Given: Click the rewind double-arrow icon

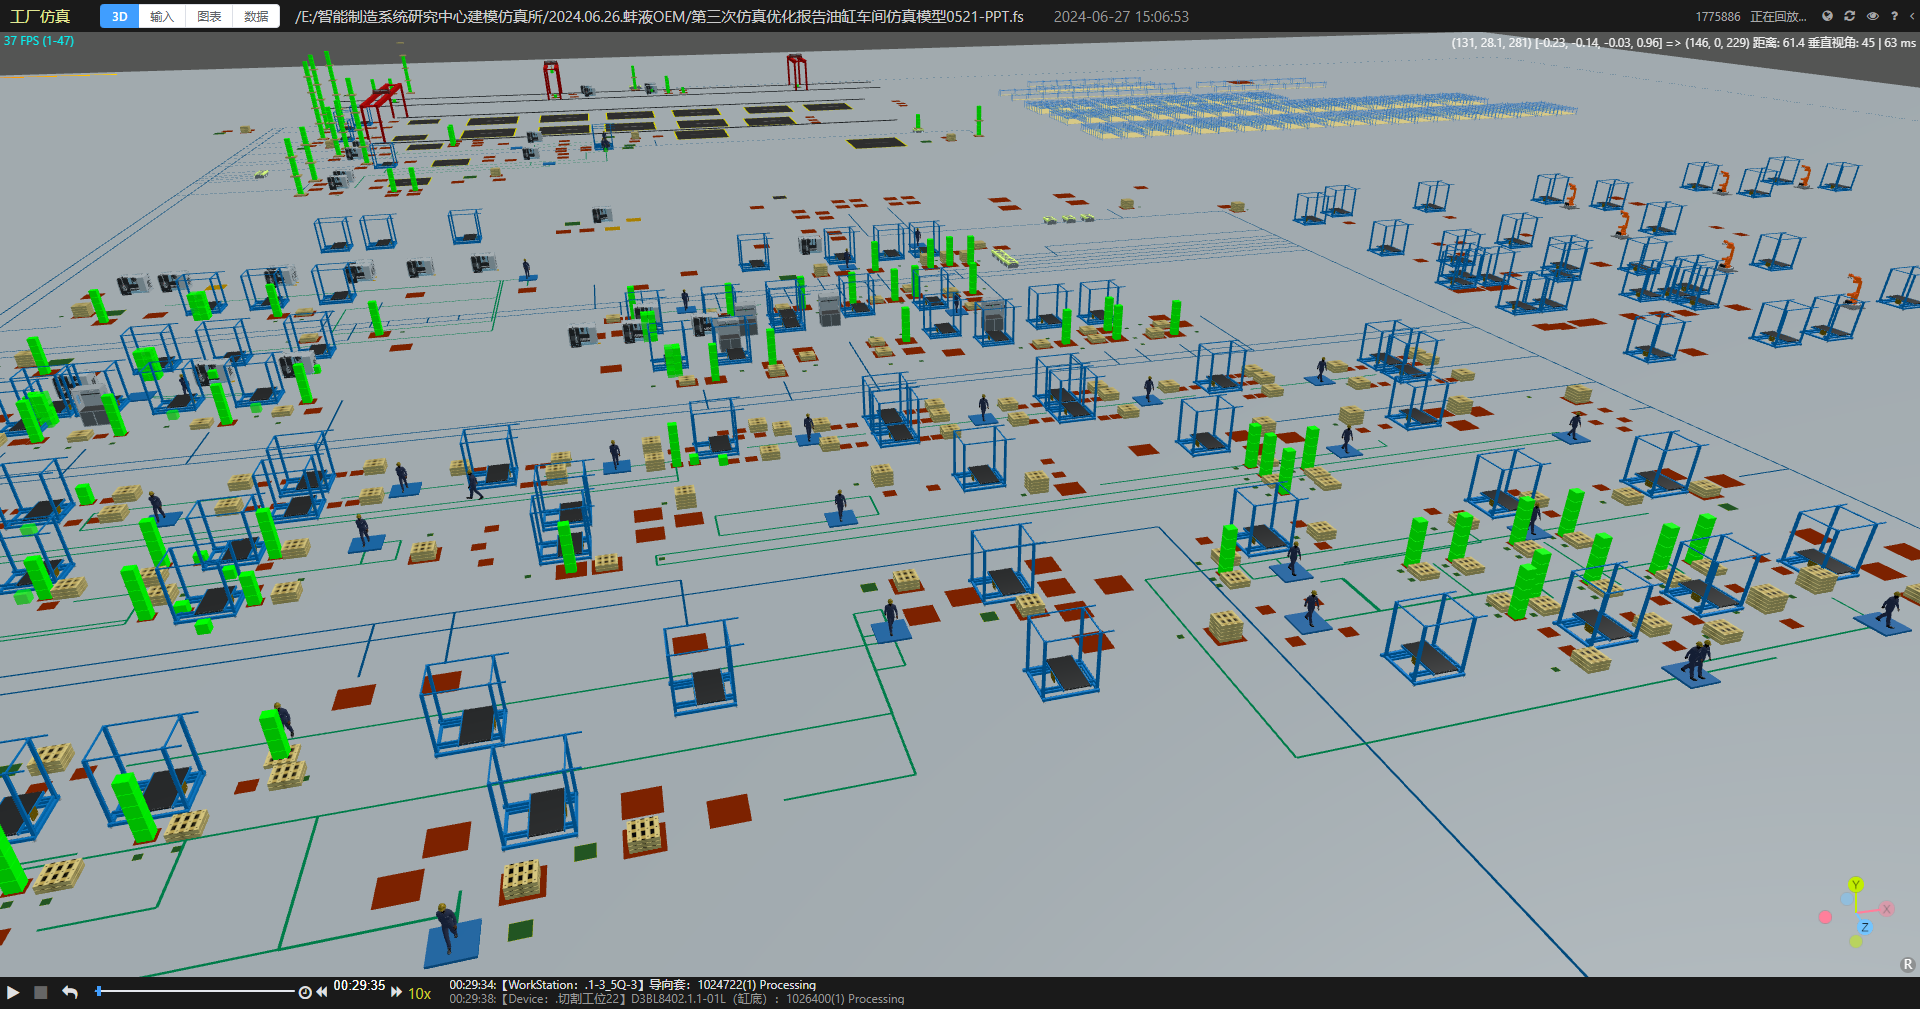Looking at the screenshot, I should coord(322,992).
